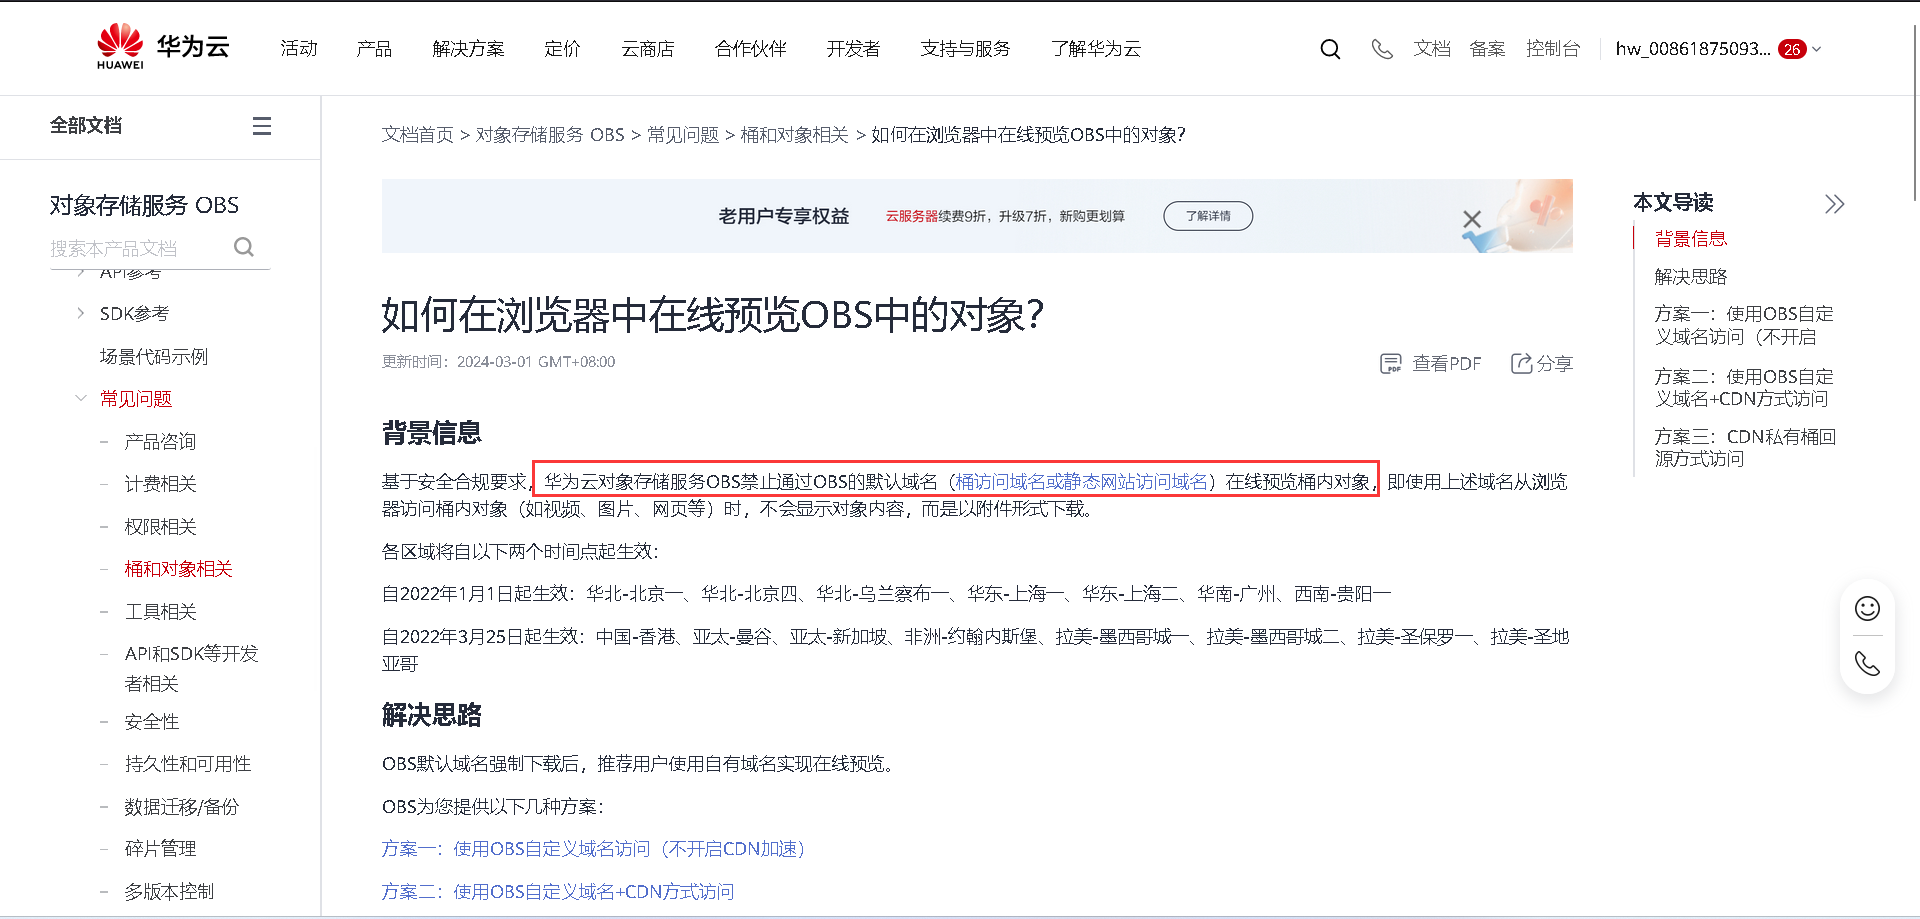1920x919 pixels.
Task: Click the red notification badge showing 26
Action: [x=1791, y=48]
